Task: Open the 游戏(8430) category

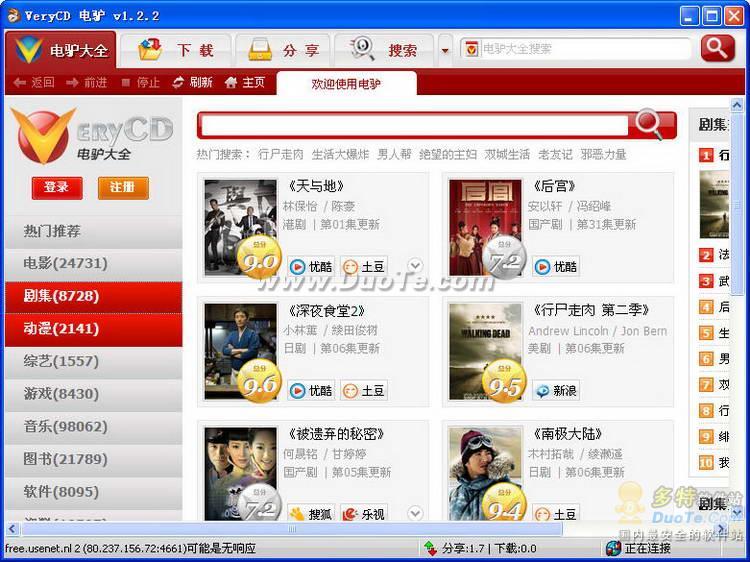Action: (94, 394)
